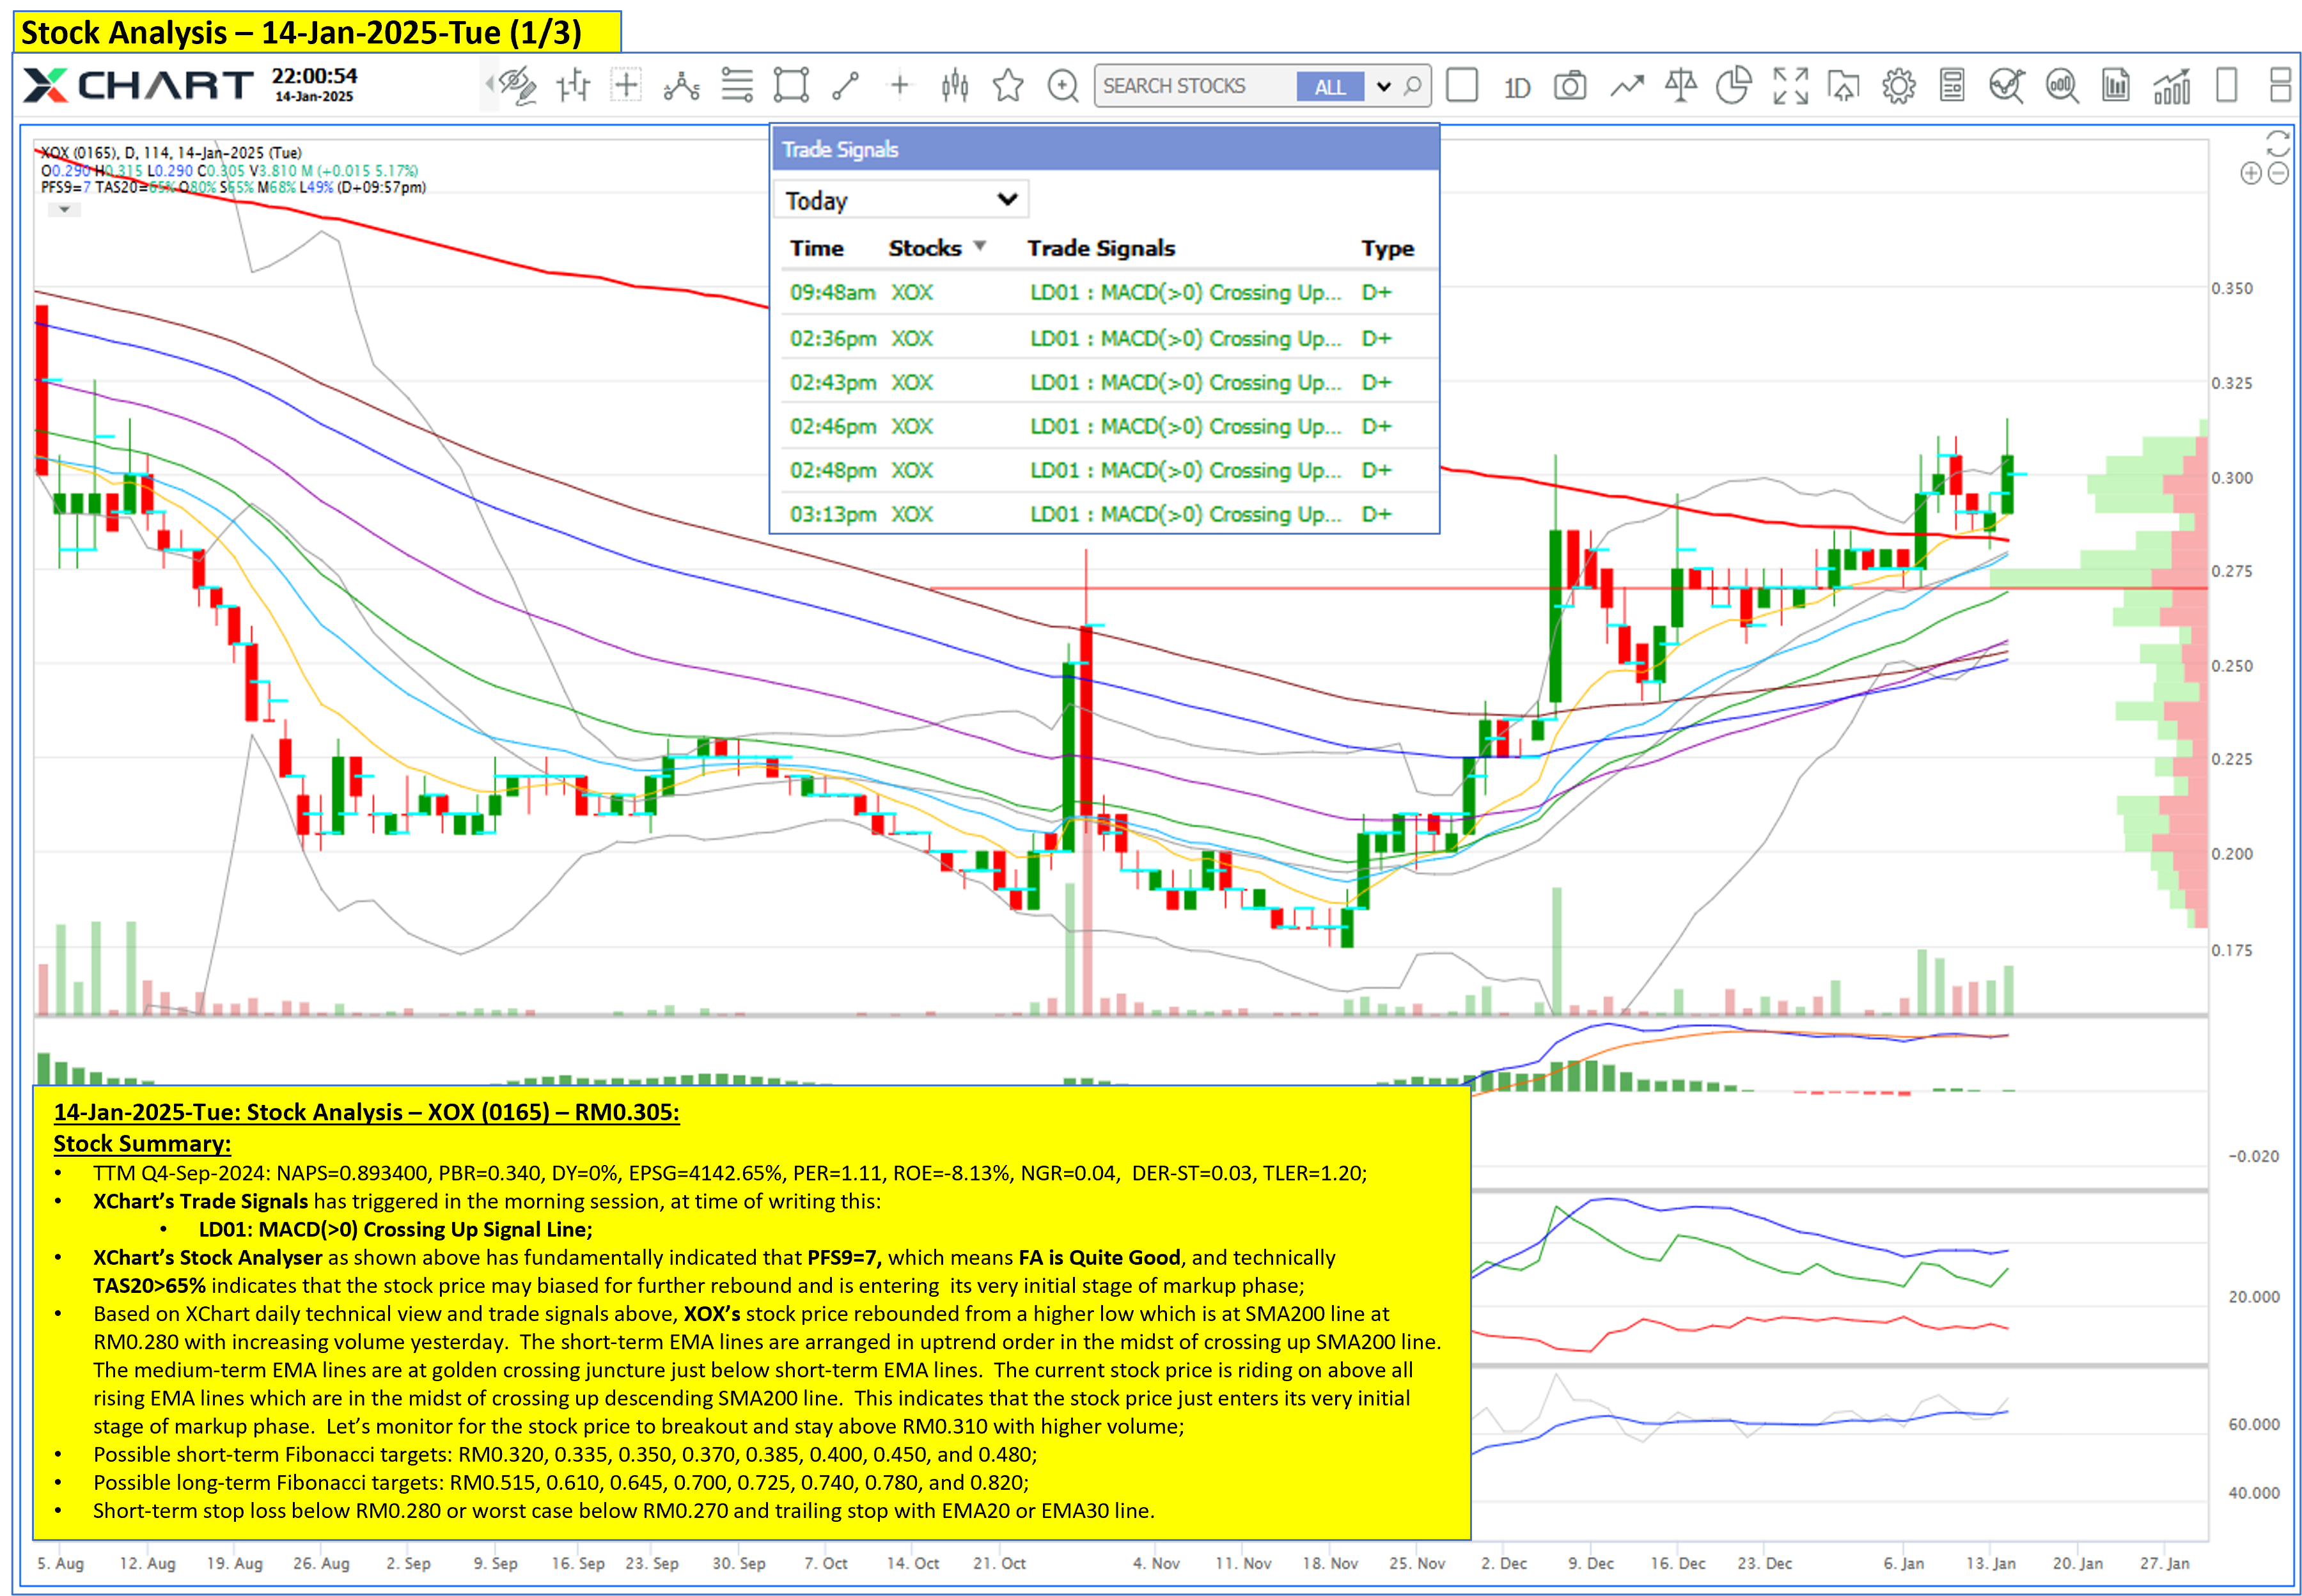Click the zoom out minus chart button
The width and height of the screenshot is (2302, 1596).
pos(2277,174)
